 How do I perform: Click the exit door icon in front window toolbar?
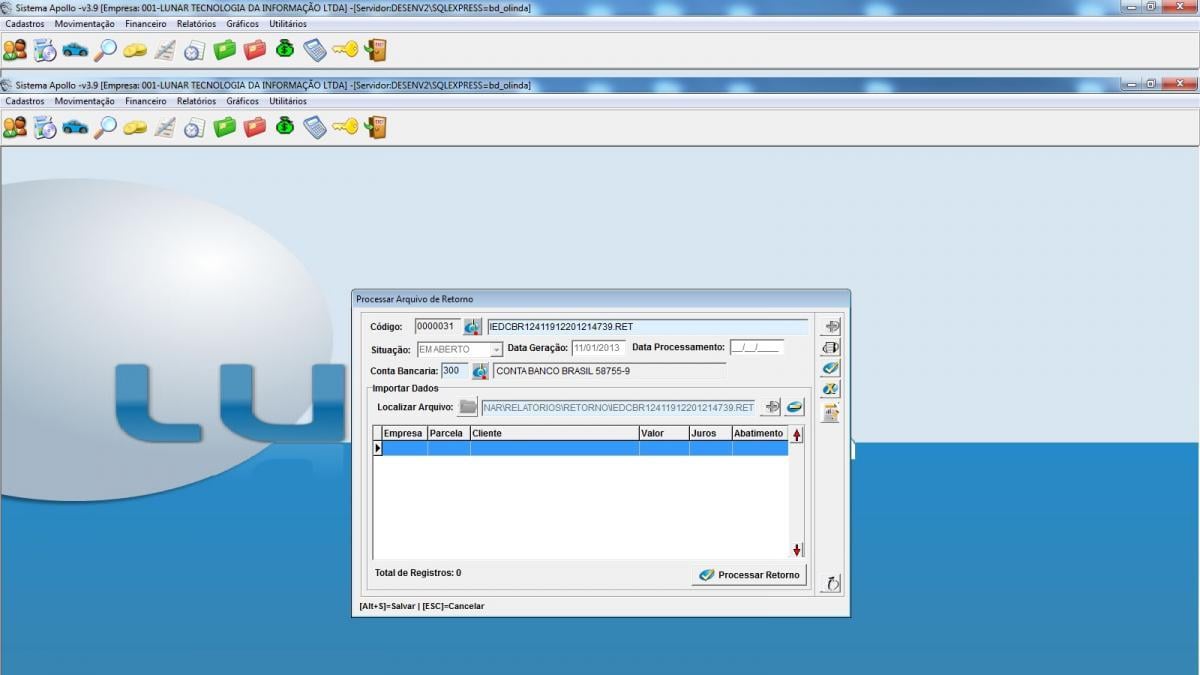click(376, 127)
